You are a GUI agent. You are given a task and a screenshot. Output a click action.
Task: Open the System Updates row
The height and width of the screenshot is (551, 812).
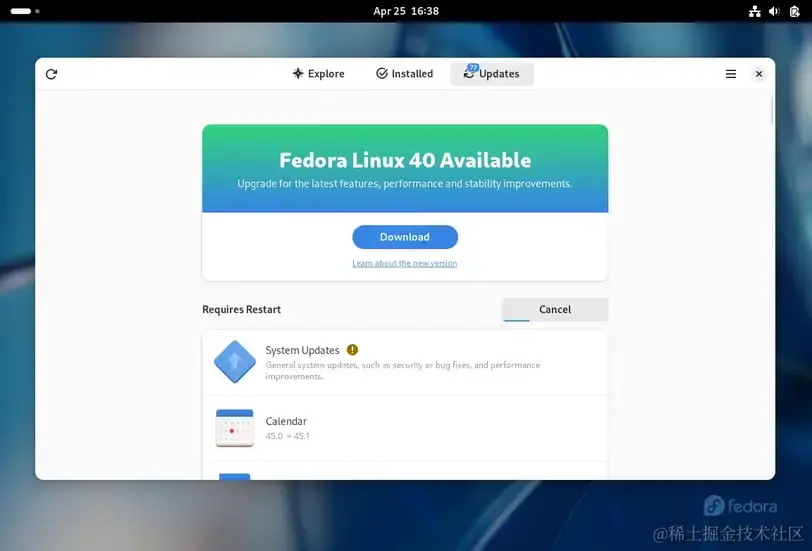coord(405,362)
